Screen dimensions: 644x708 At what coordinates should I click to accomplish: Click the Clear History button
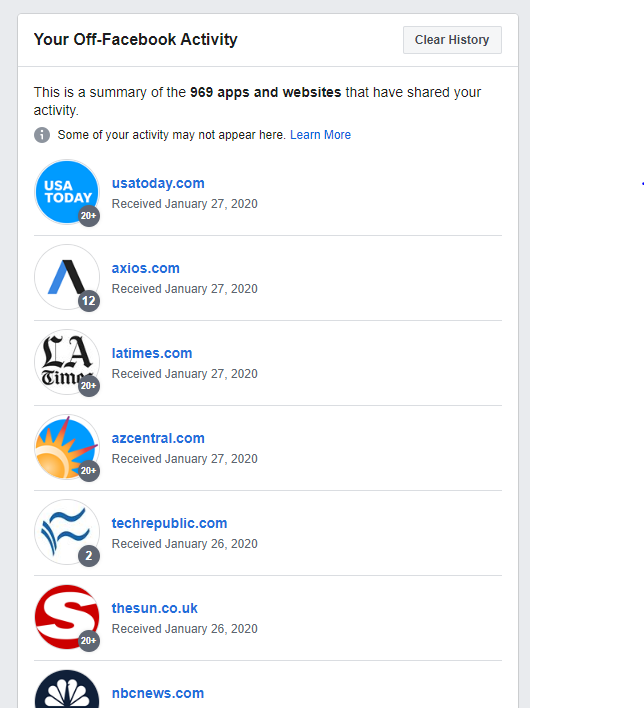[x=452, y=40]
